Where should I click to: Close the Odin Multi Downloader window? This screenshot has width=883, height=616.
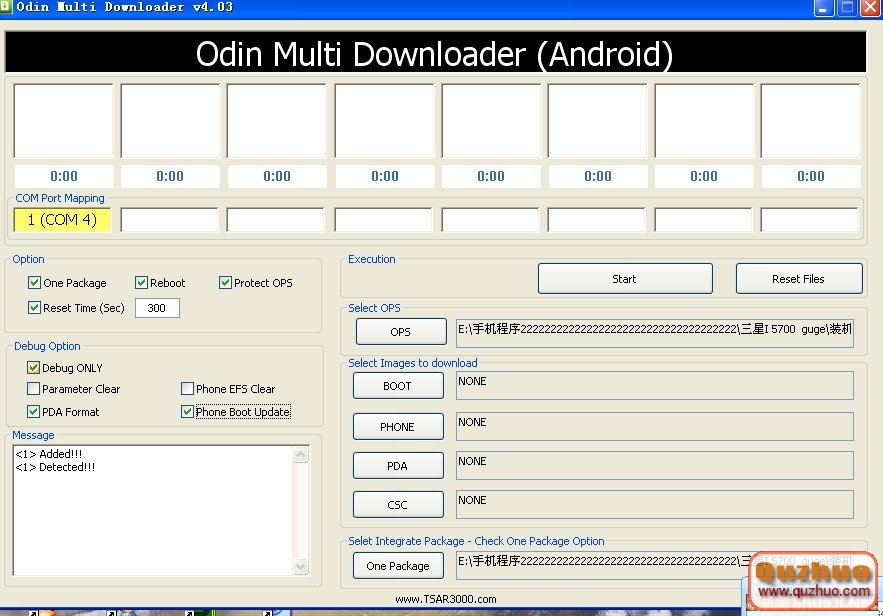click(871, 7)
